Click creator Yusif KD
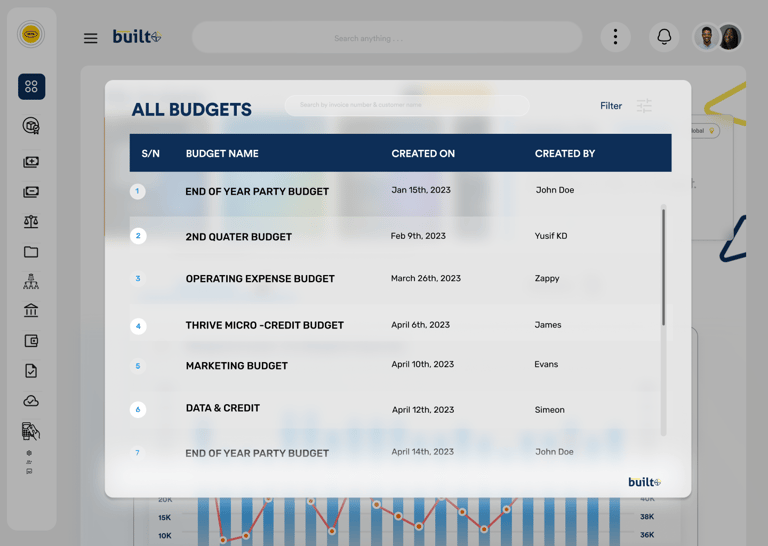Image resolution: width=768 pixels, height=546 pixels. (x=551, y=236)
